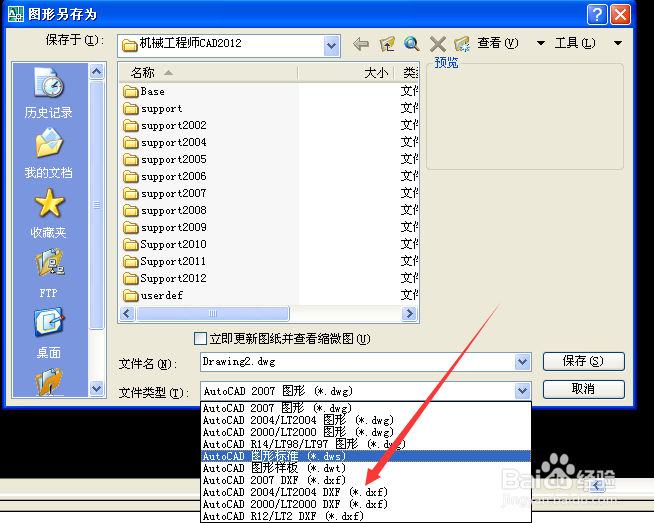
Task: Select the support2007 folder
Action: [x=165, y=194]
